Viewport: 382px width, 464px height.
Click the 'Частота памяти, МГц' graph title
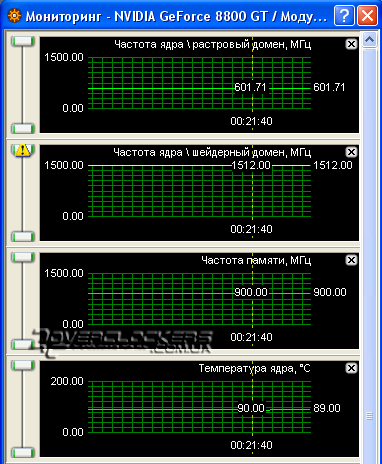[x=256, y=260]
